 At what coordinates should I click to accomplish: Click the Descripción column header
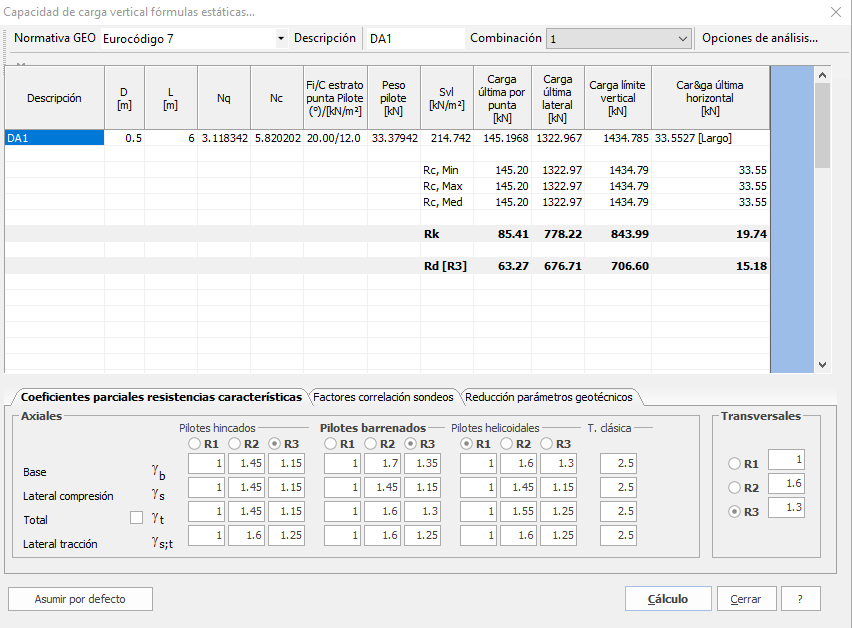click(54, 98)
